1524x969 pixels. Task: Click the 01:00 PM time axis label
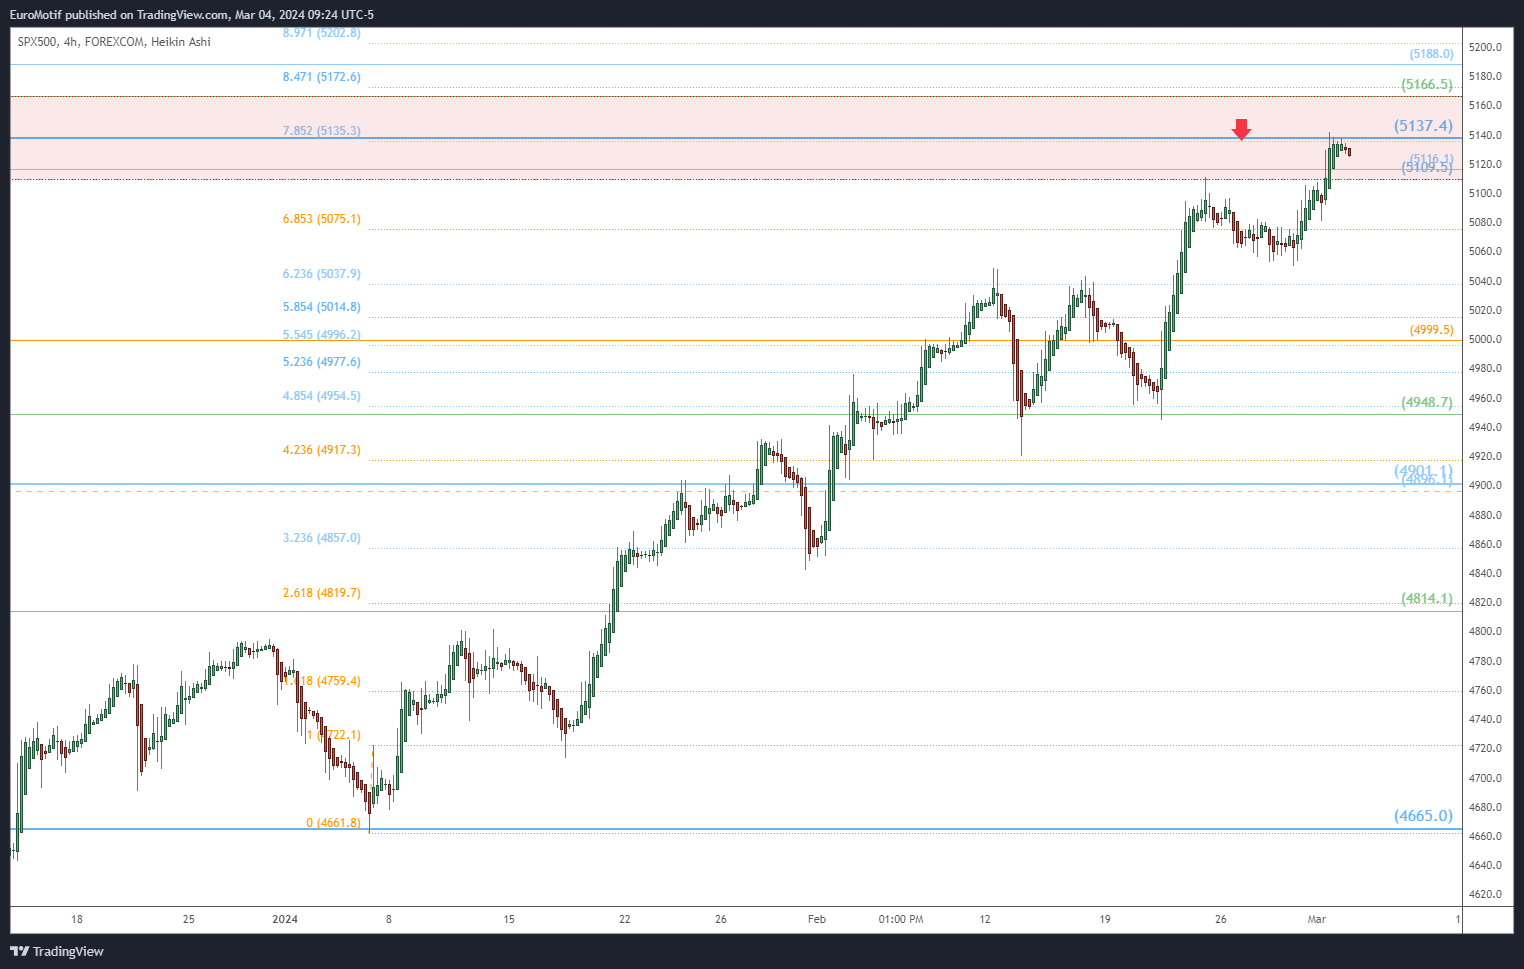tap(901, 919)
